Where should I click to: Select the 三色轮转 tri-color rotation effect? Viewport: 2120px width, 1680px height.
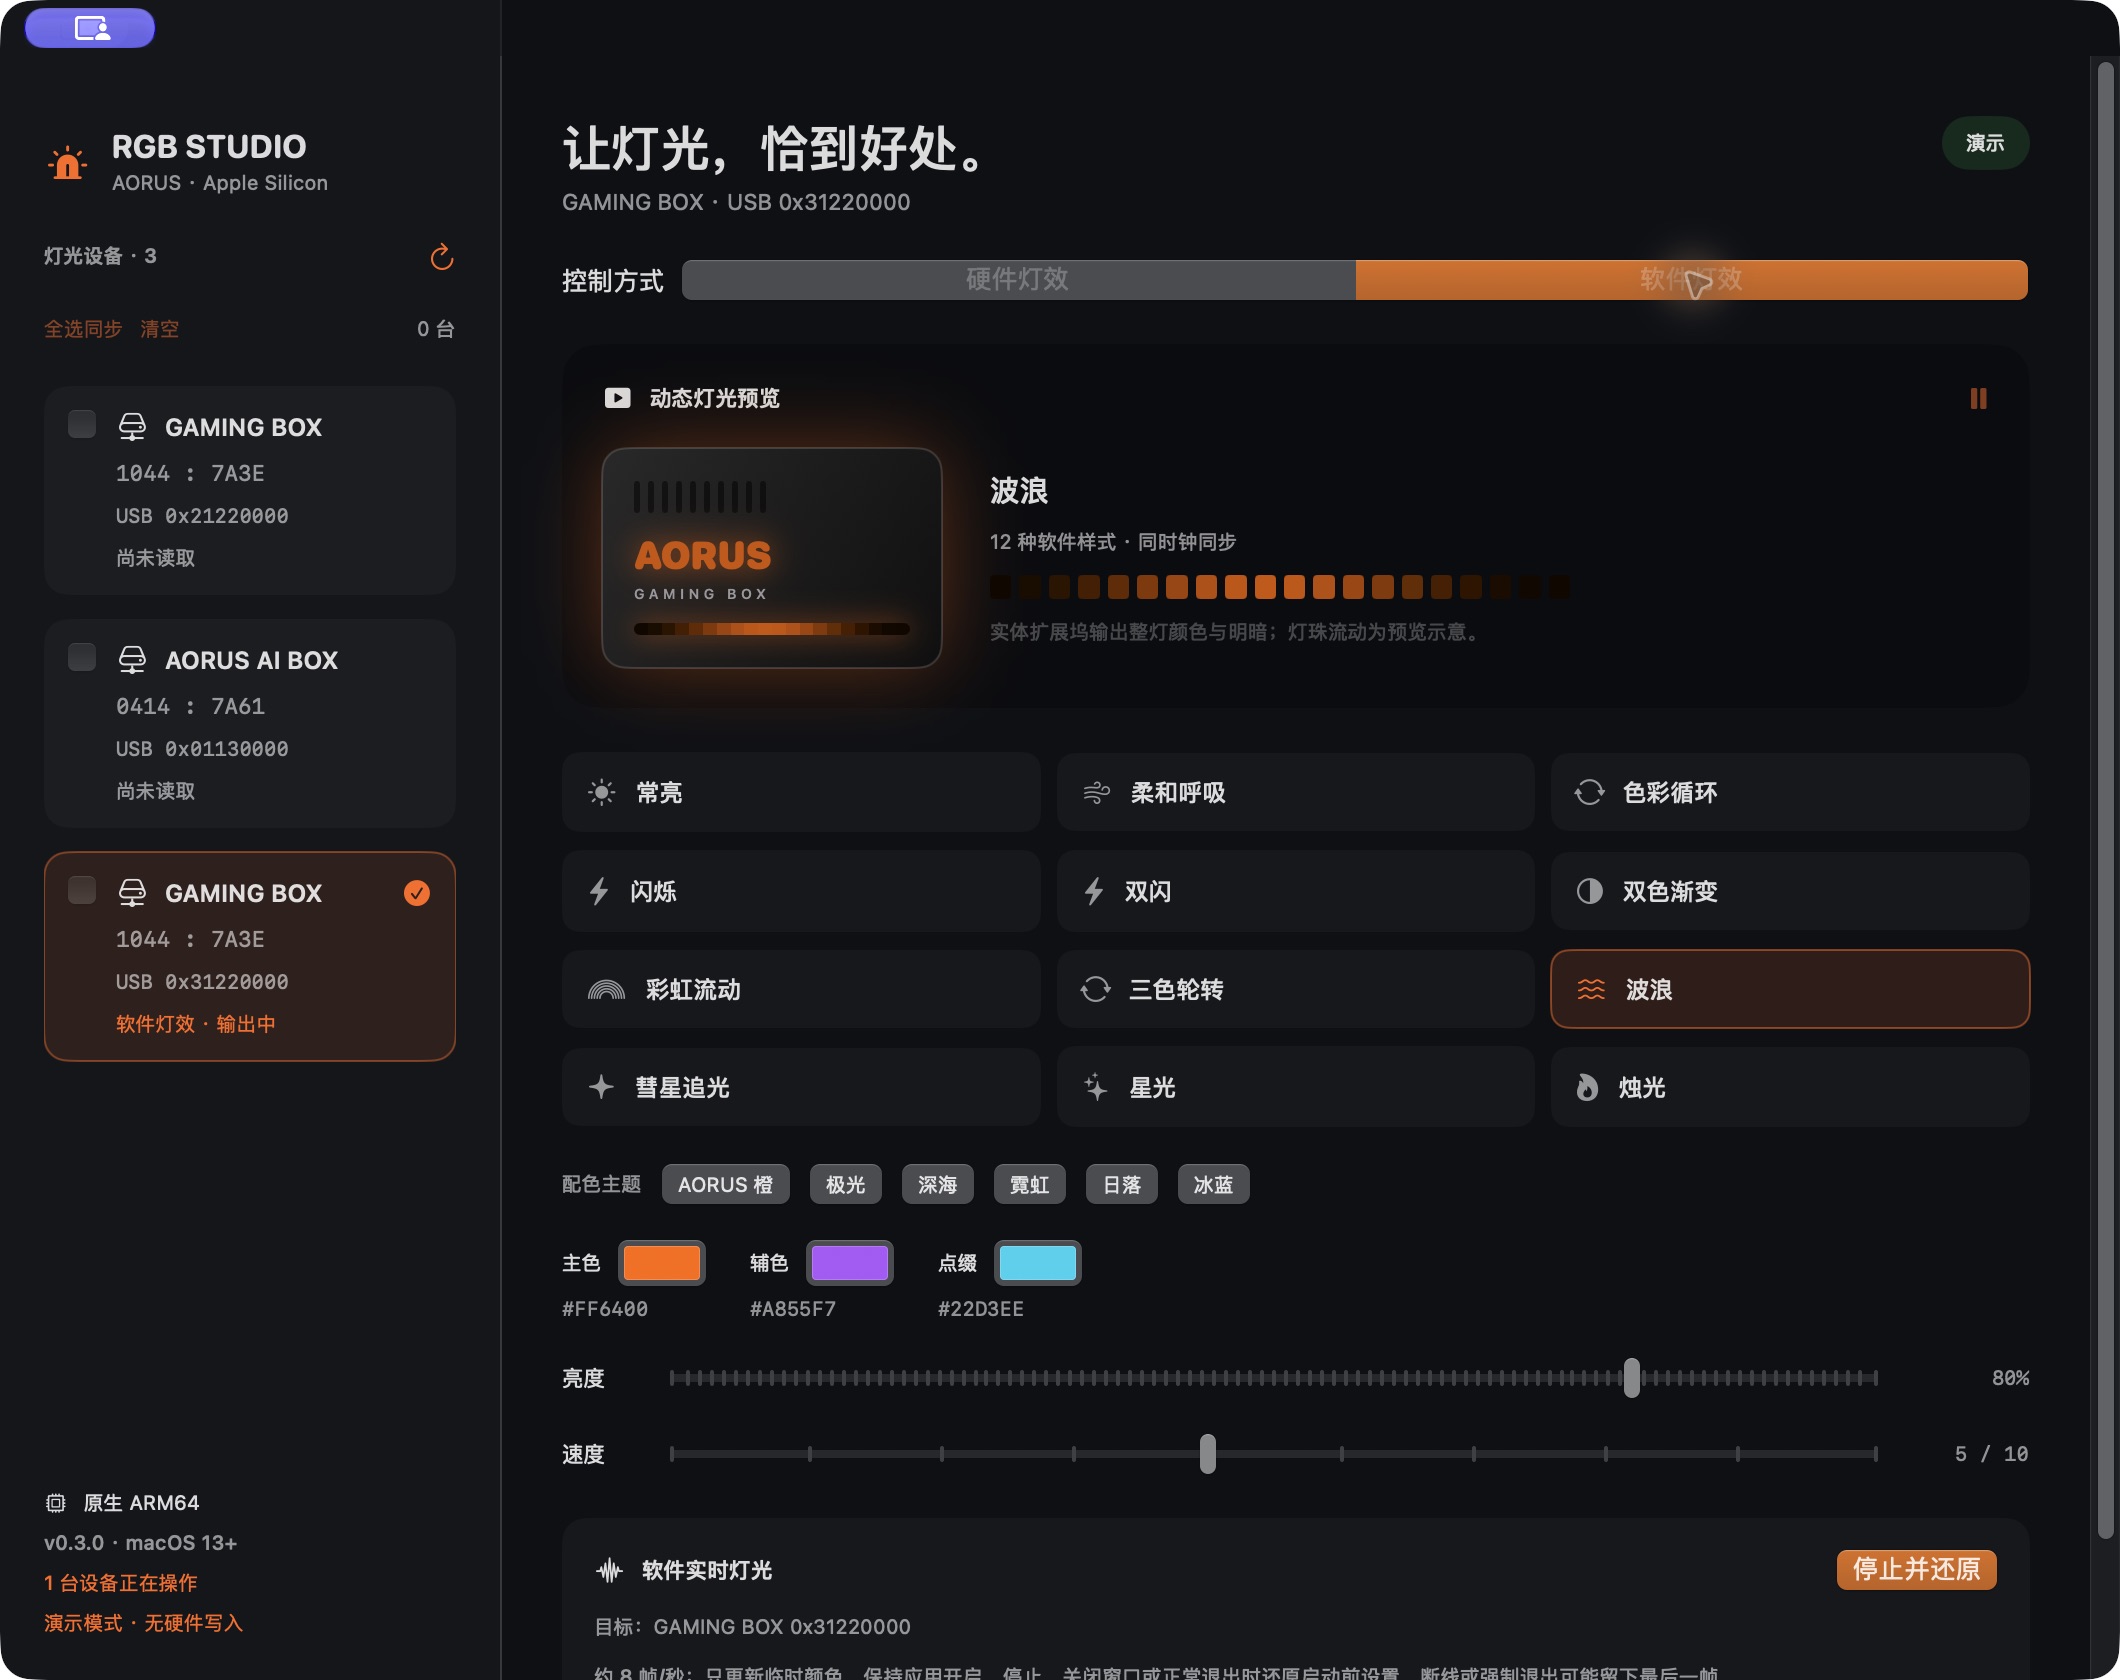1295,989
